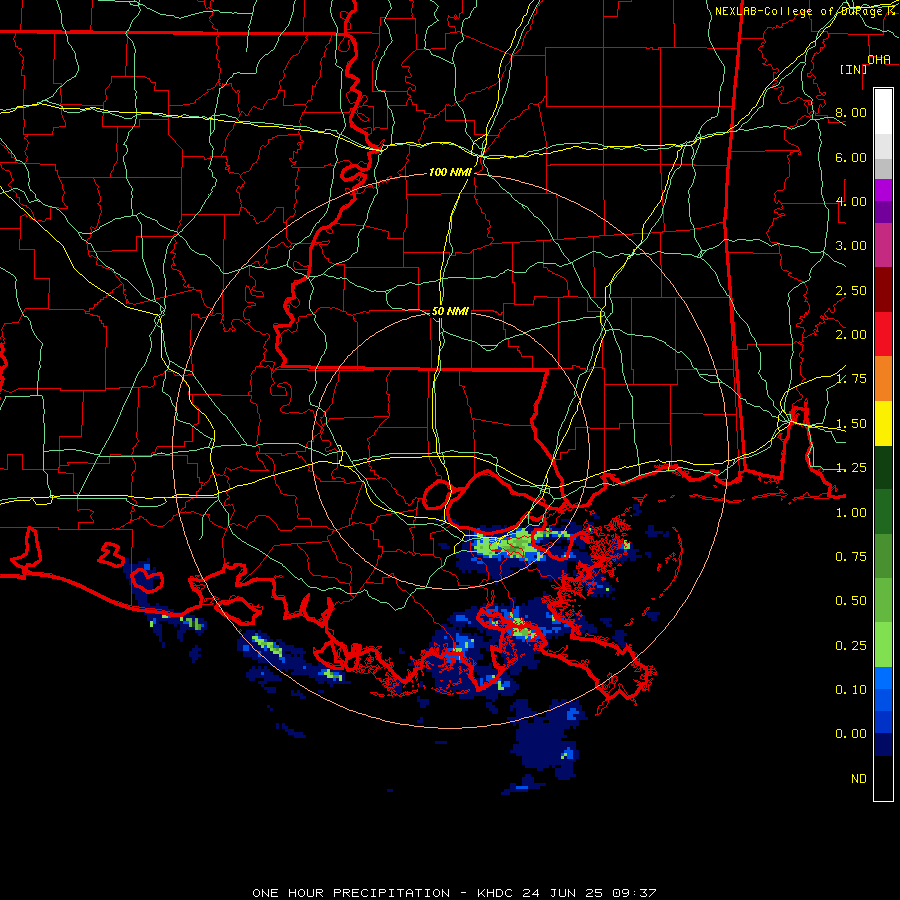Click the white 8.00 inch legend swatch

(x=883, y=112)
